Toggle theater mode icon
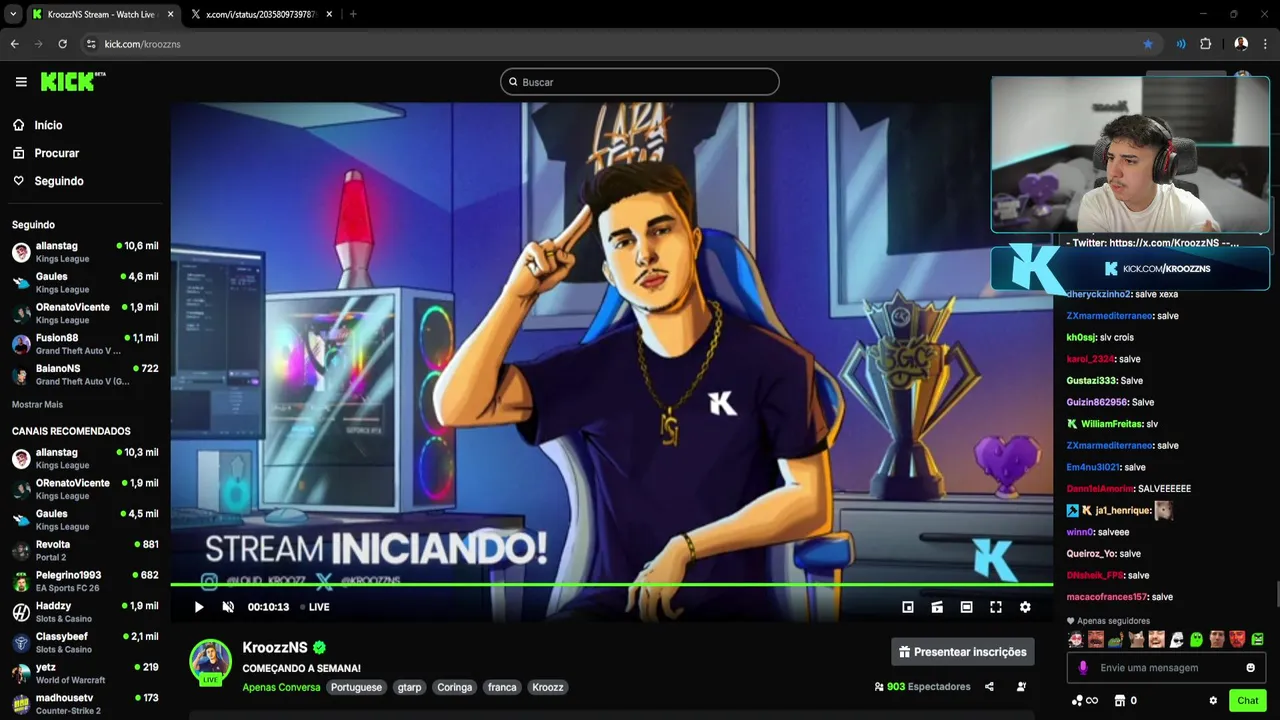 966,607
